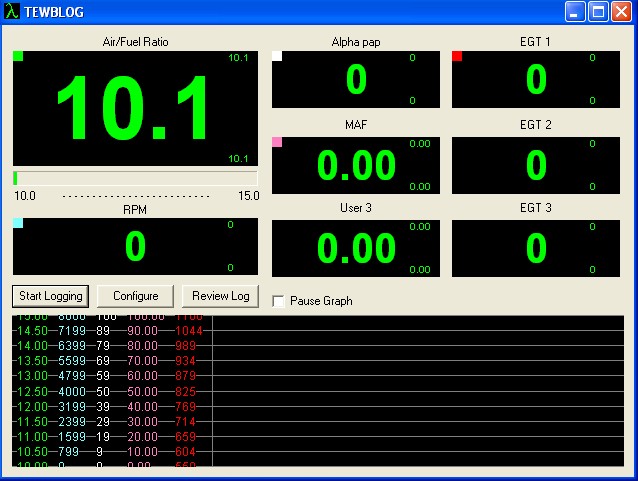
Task: Select the RPM gauge display
Action: 135,246
